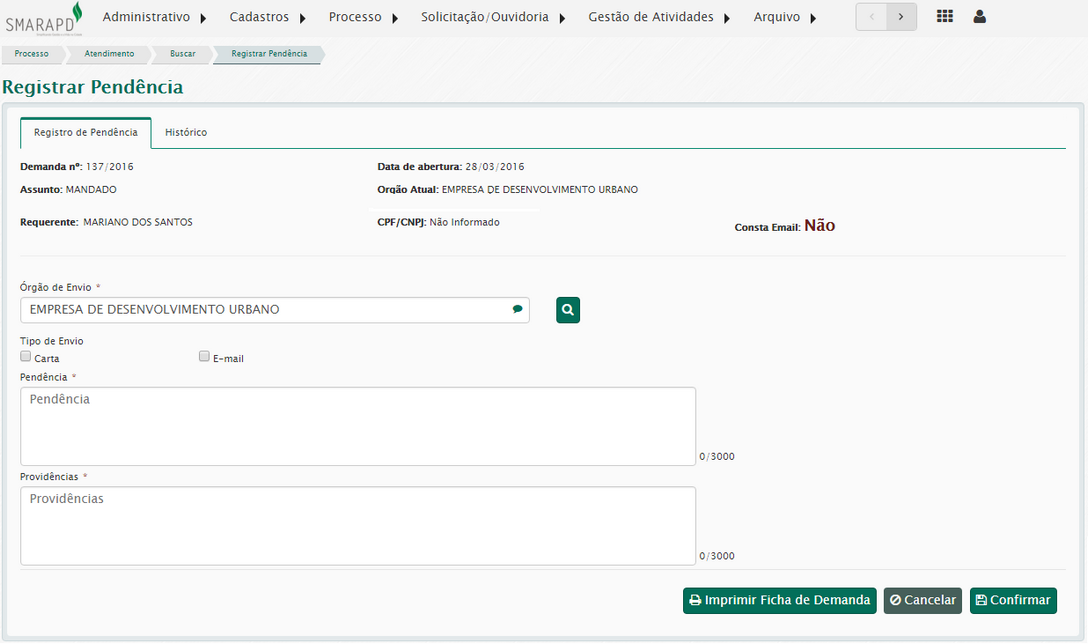Select the Registro de Pendência tab

tap(86, 133)
